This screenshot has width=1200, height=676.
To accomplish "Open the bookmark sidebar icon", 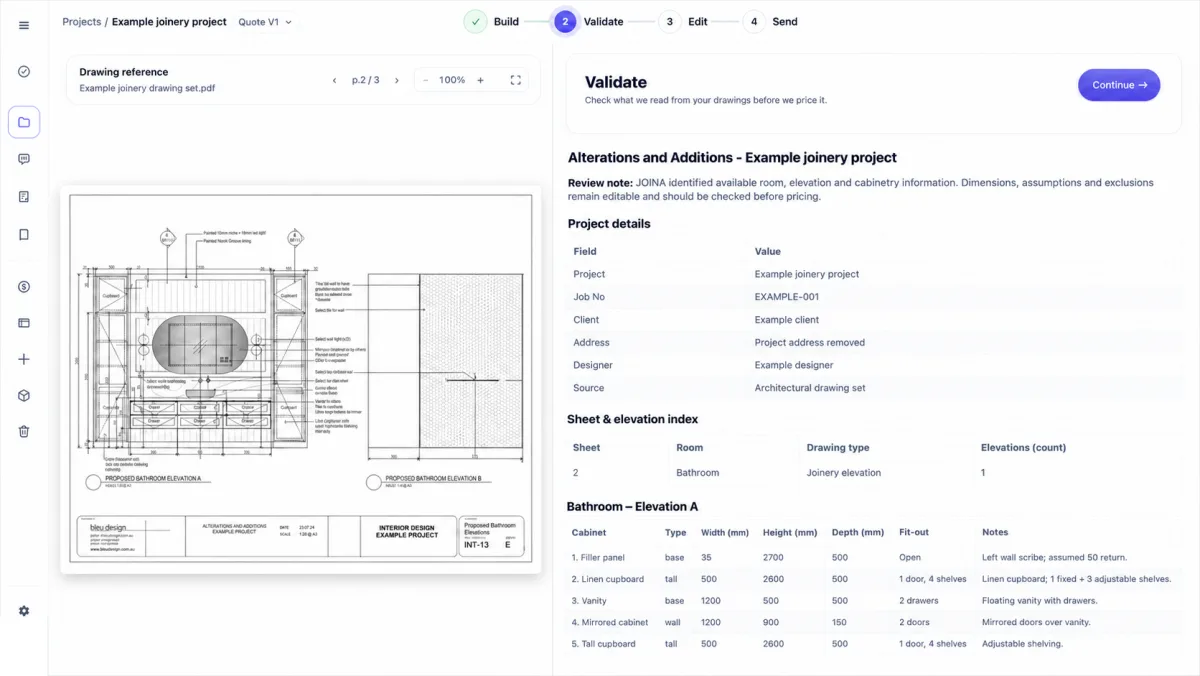I will 24,235.
